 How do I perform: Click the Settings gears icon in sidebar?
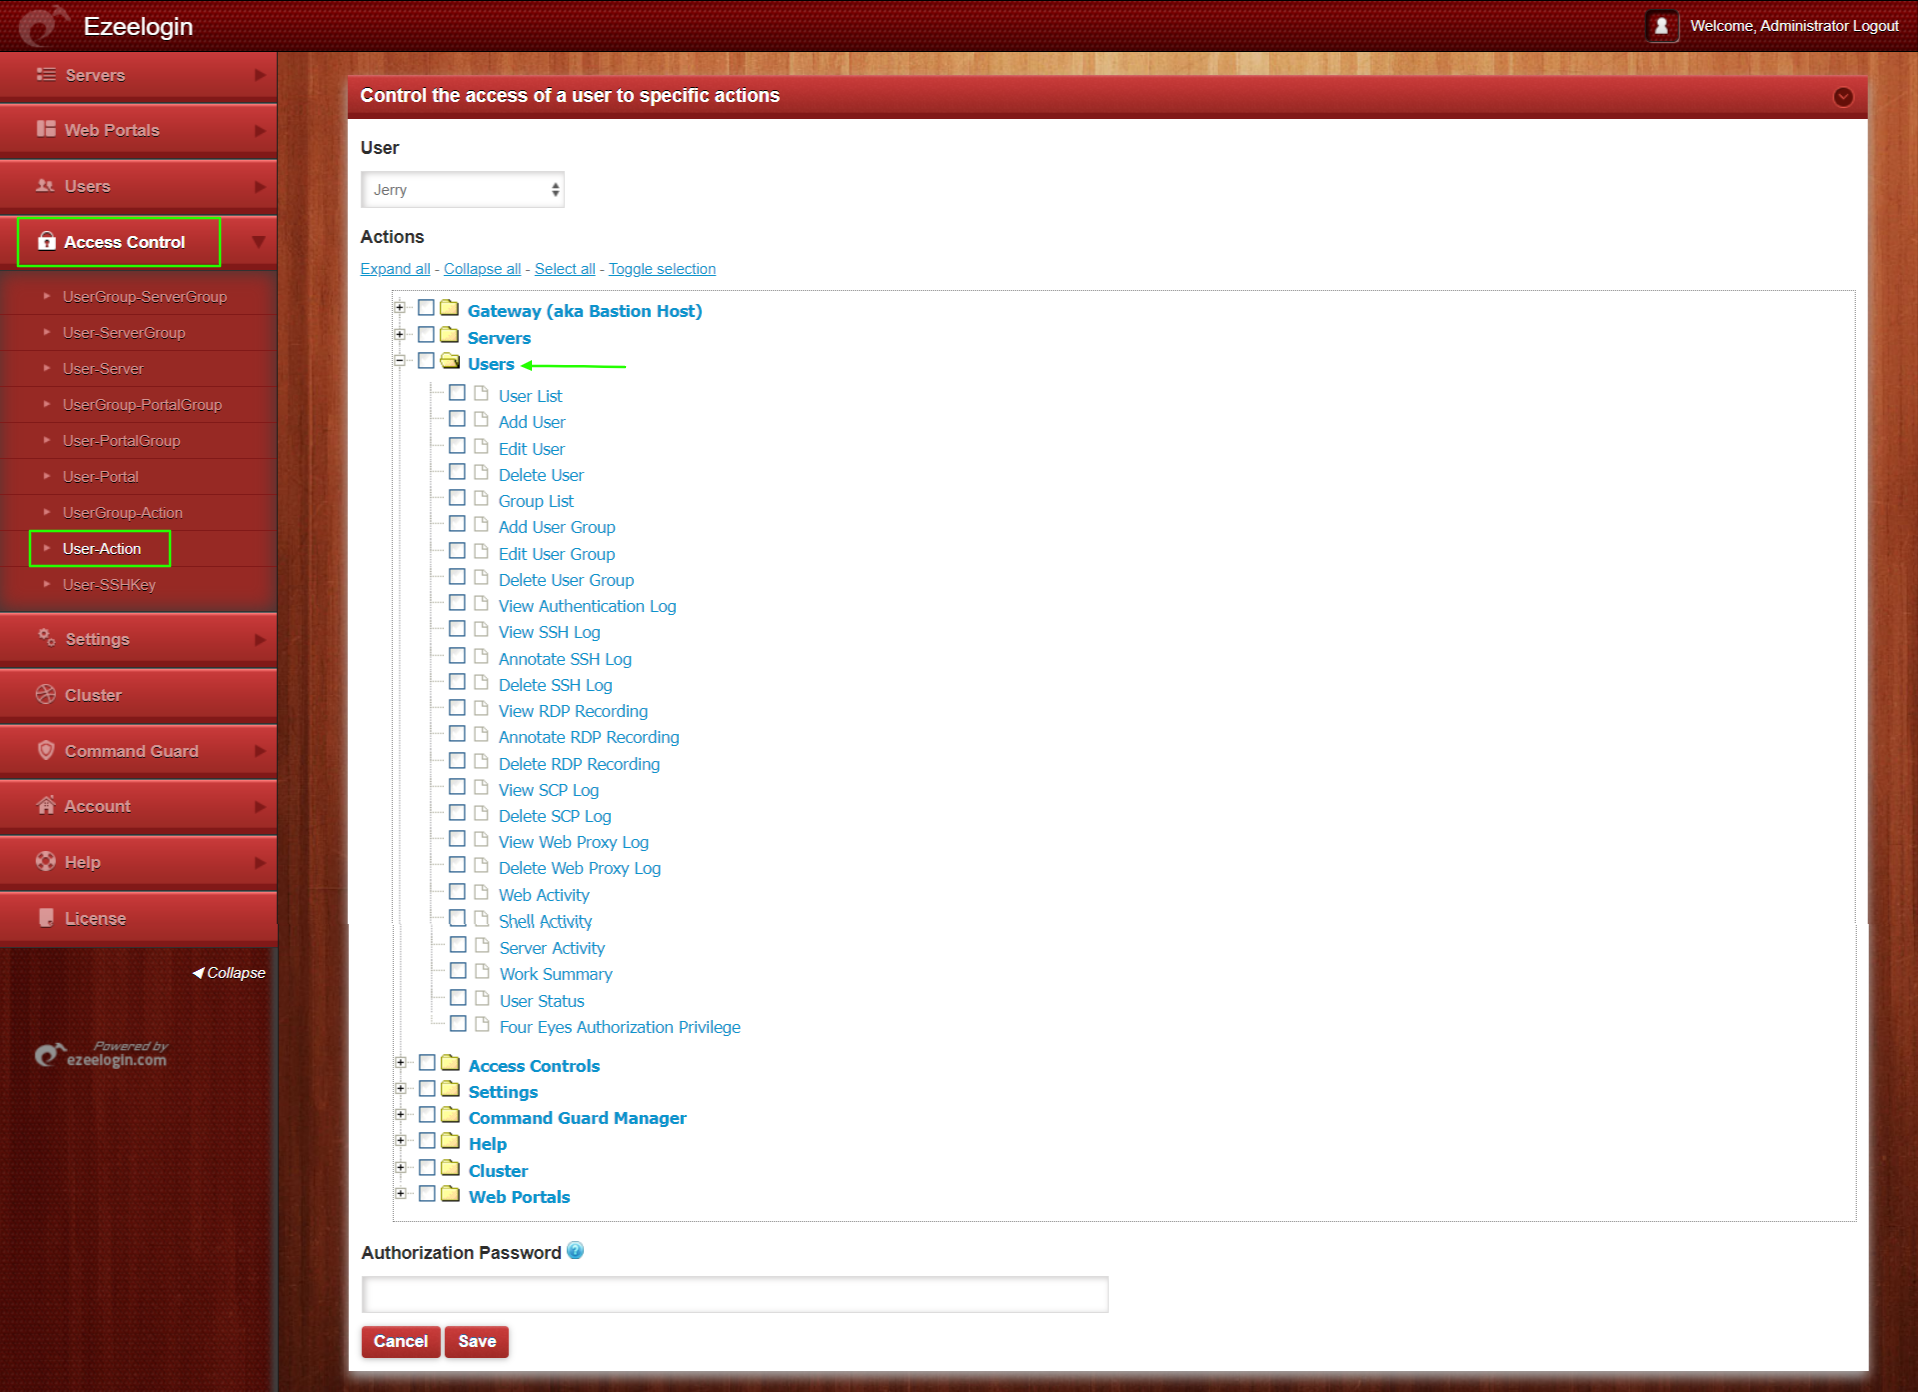46,637
